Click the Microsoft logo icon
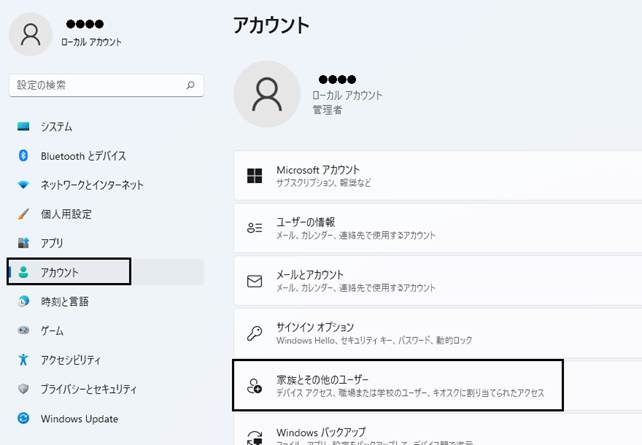 pyautogui.click(x=255, y=176)
